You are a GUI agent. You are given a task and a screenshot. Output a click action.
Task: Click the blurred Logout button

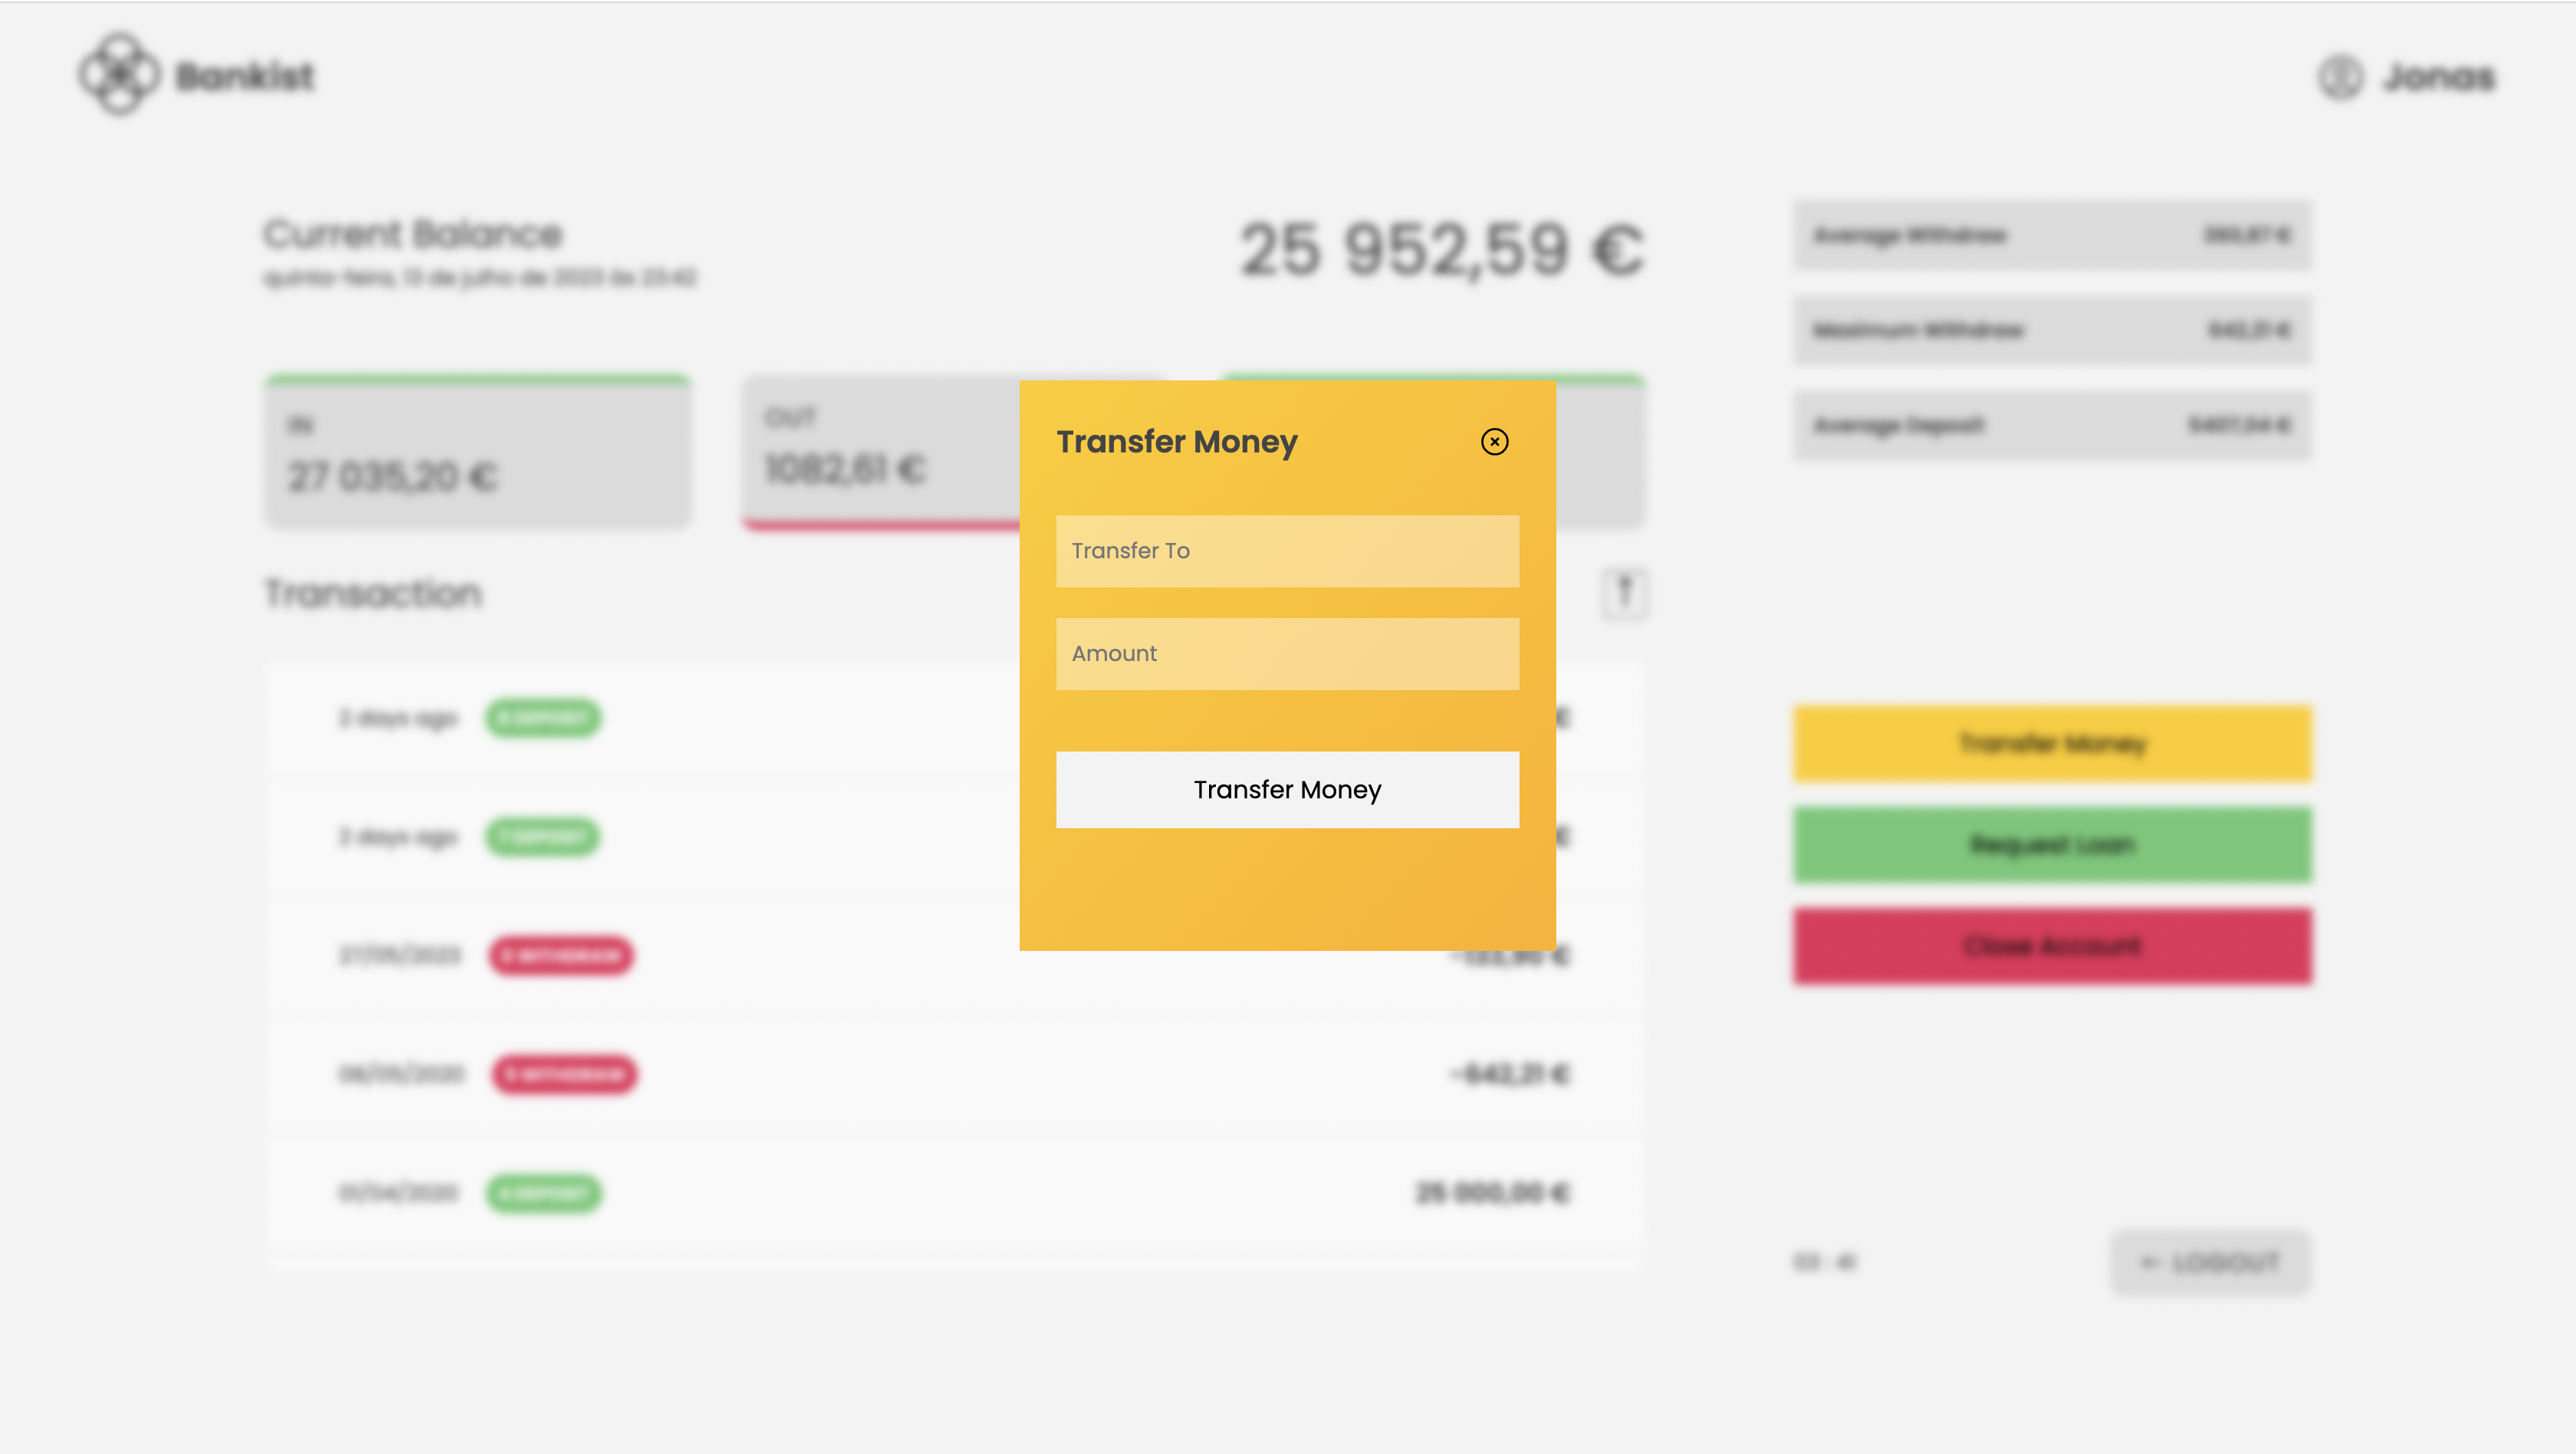[2211, 1262]
